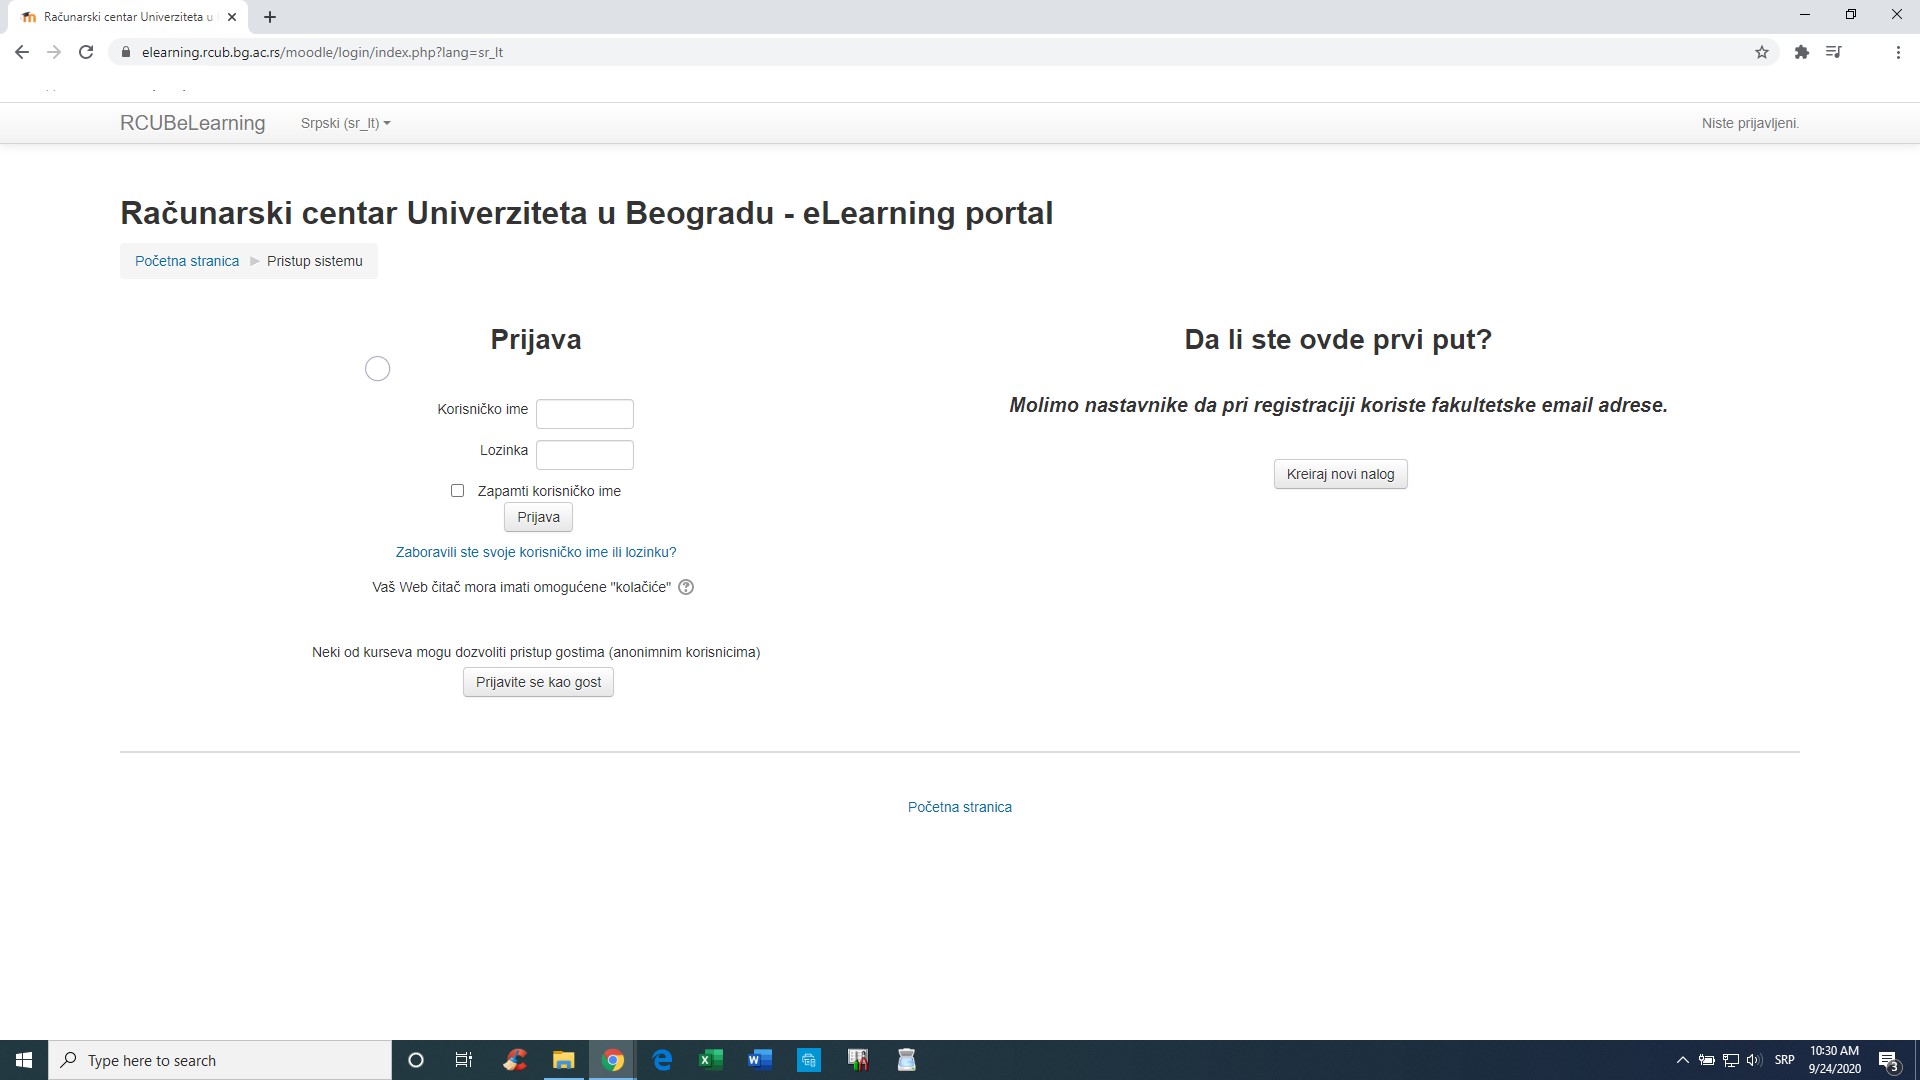This screenshot has height=1080, width=1920.
Task: Focus the Lozinka password field
Action: point(585,454)
